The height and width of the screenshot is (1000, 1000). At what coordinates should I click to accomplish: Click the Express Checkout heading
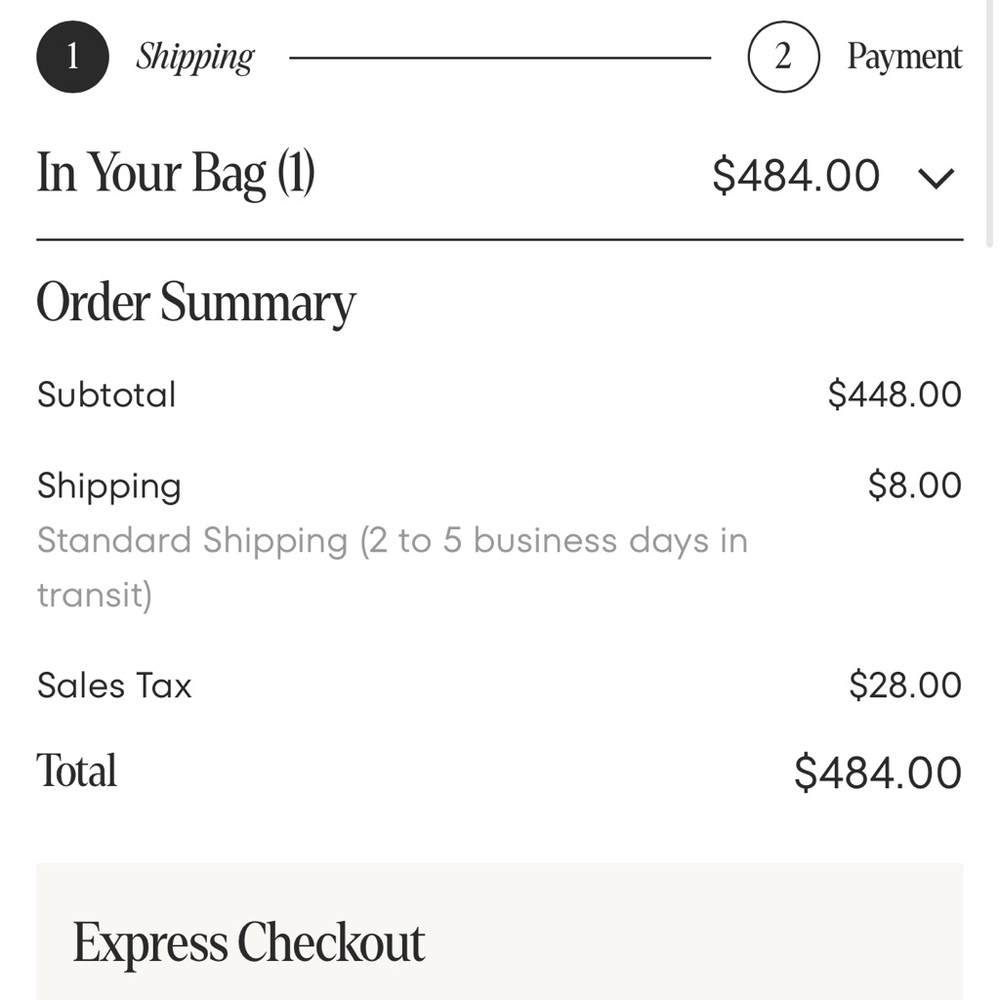[x=249, y=943]
